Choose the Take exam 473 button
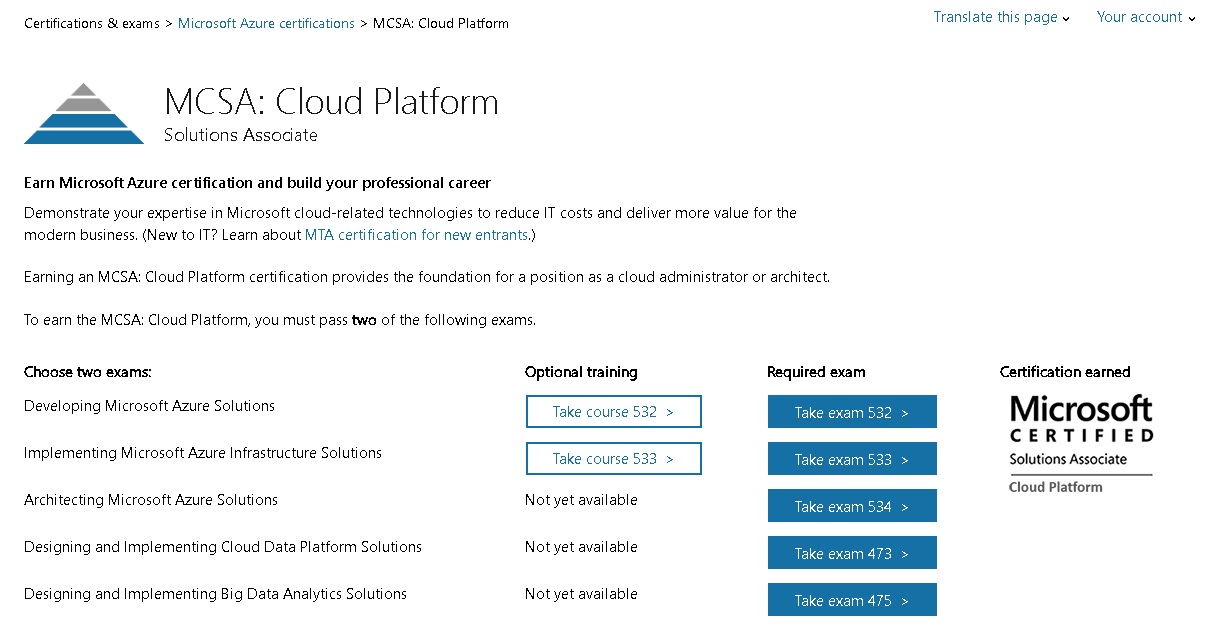Viewport: 1226px width, 631px height. (851, 553)
